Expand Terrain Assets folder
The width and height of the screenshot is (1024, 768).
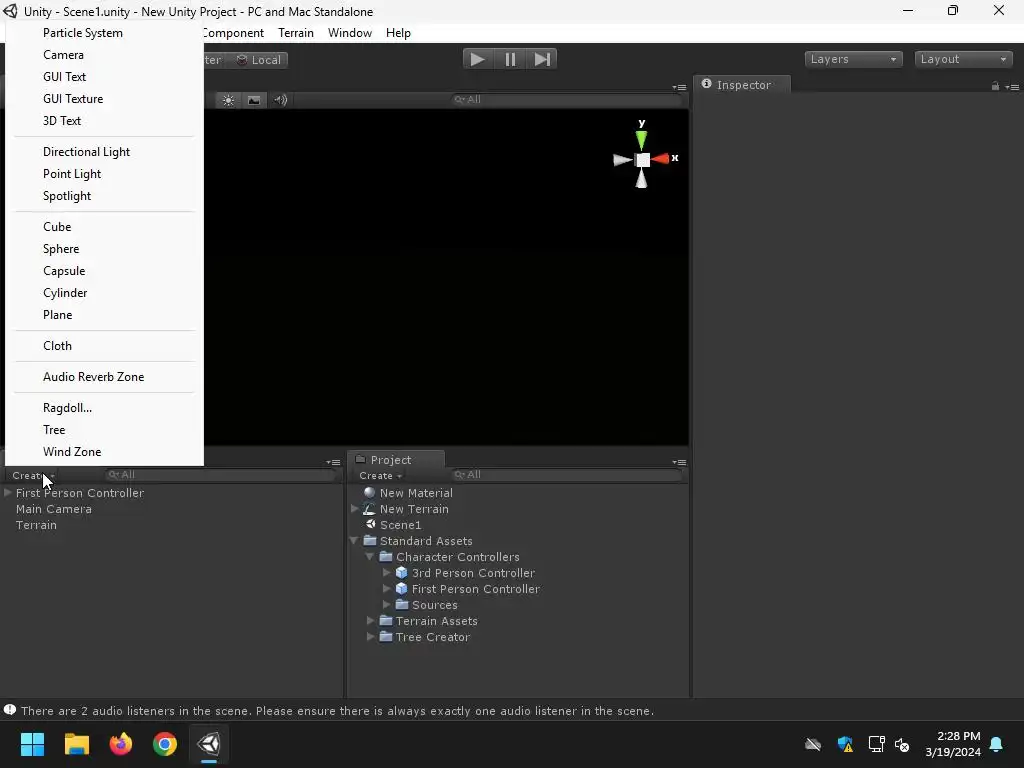click(370, 621)
